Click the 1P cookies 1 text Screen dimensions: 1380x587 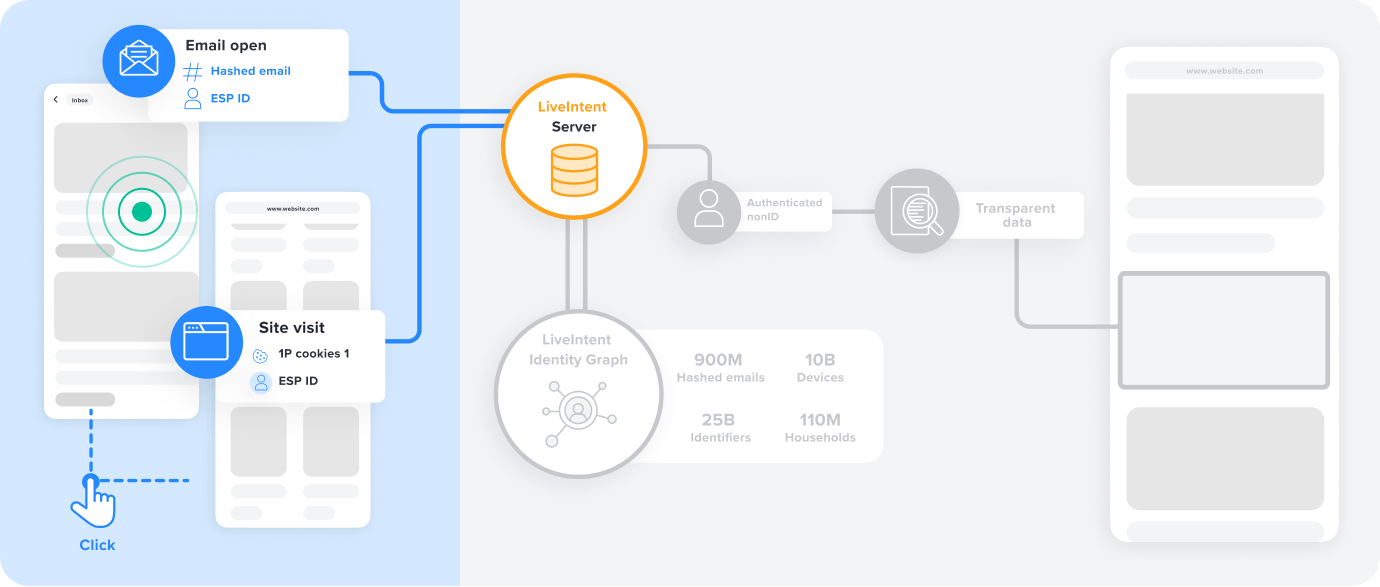point(314,354)
